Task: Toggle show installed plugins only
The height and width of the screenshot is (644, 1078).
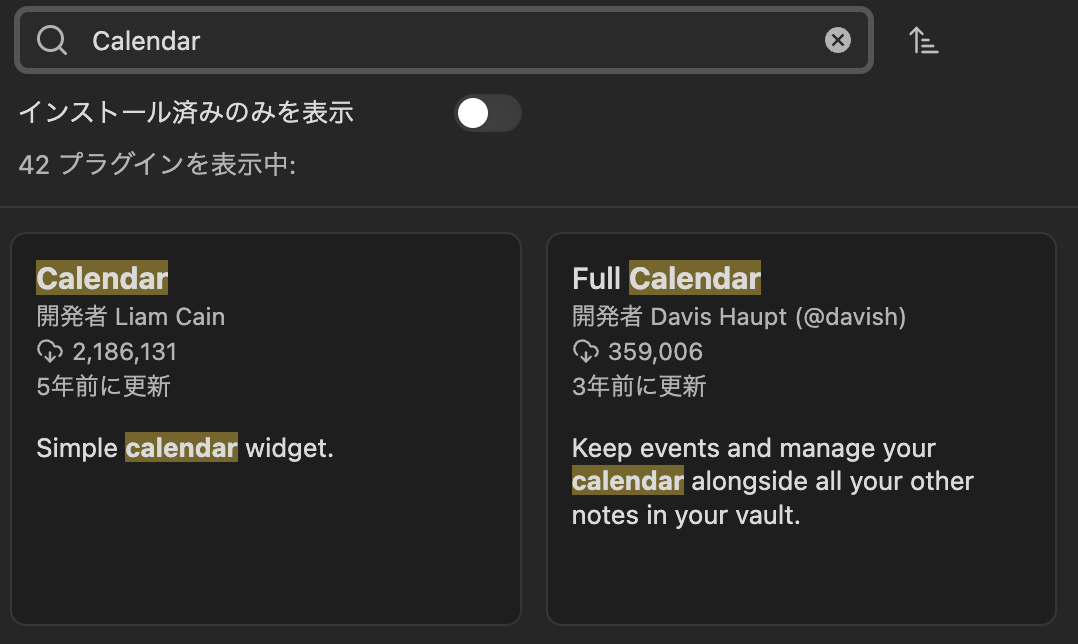Action: click(x=488, y=113)
